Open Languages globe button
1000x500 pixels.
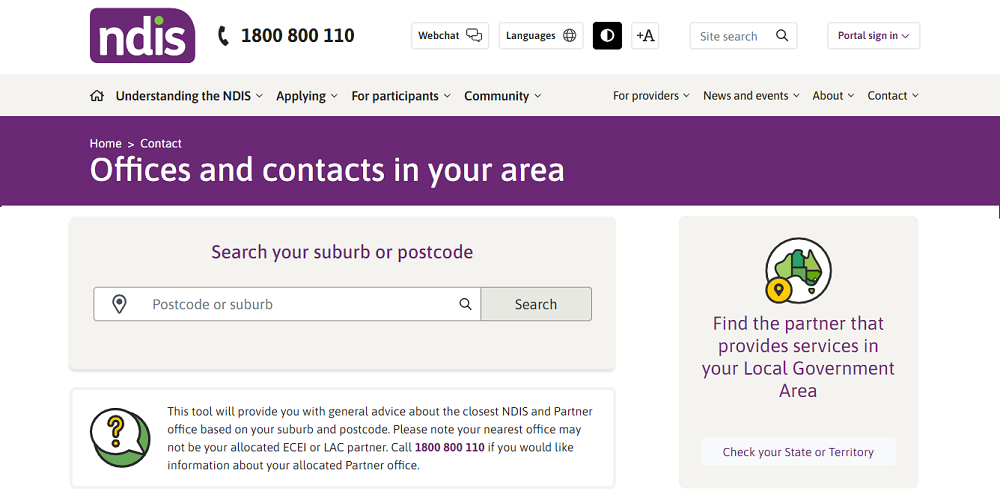click(541, 36)
